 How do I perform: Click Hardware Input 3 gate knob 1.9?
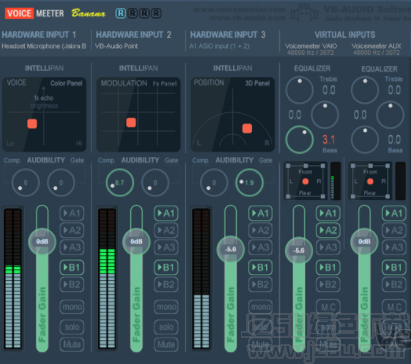coord(249,182)
